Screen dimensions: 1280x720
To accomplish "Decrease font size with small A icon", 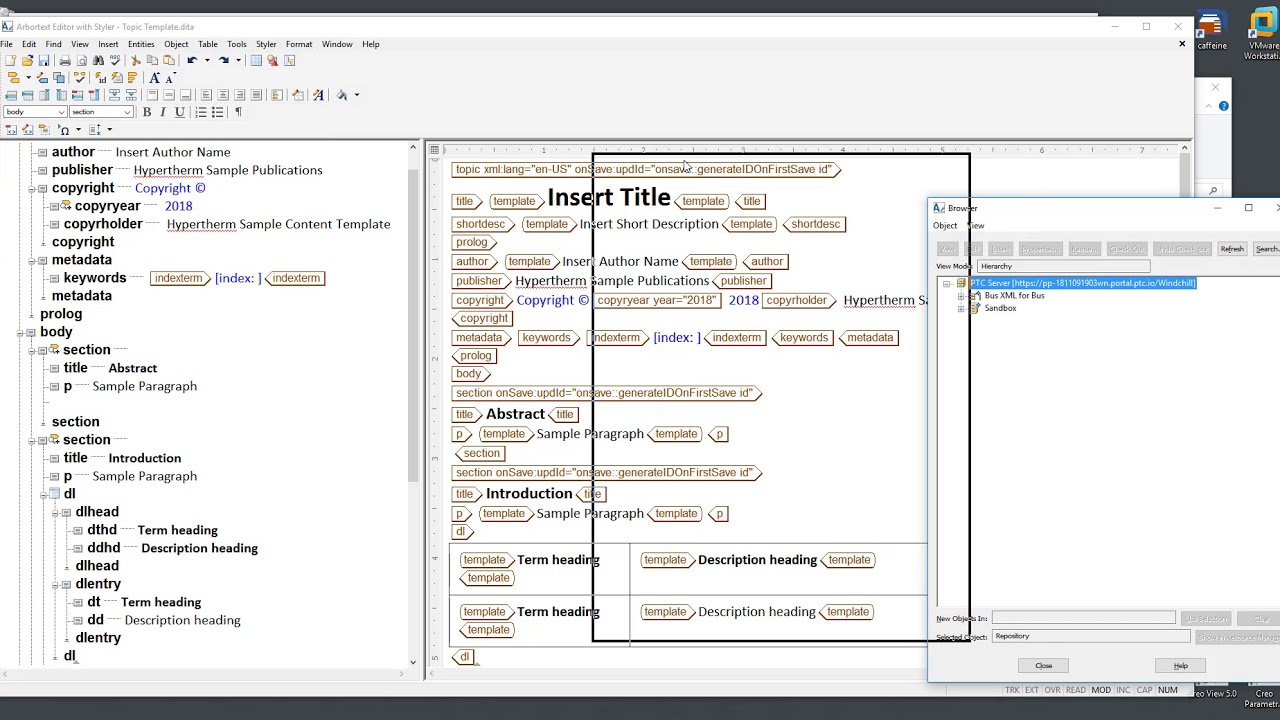I will click(x=170, y=77).
